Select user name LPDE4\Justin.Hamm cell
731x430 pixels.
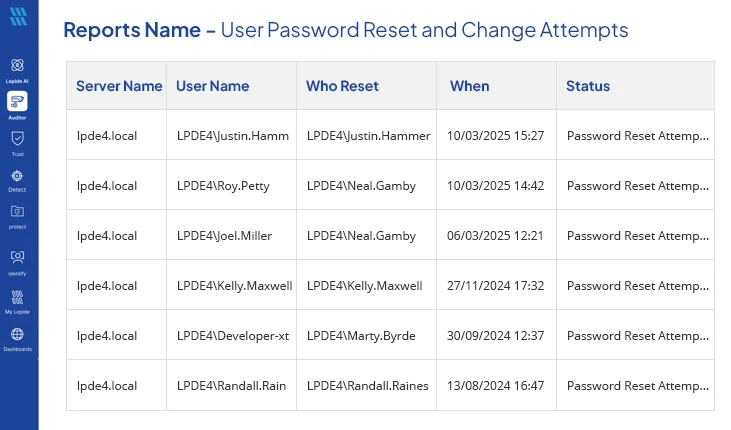233,136
